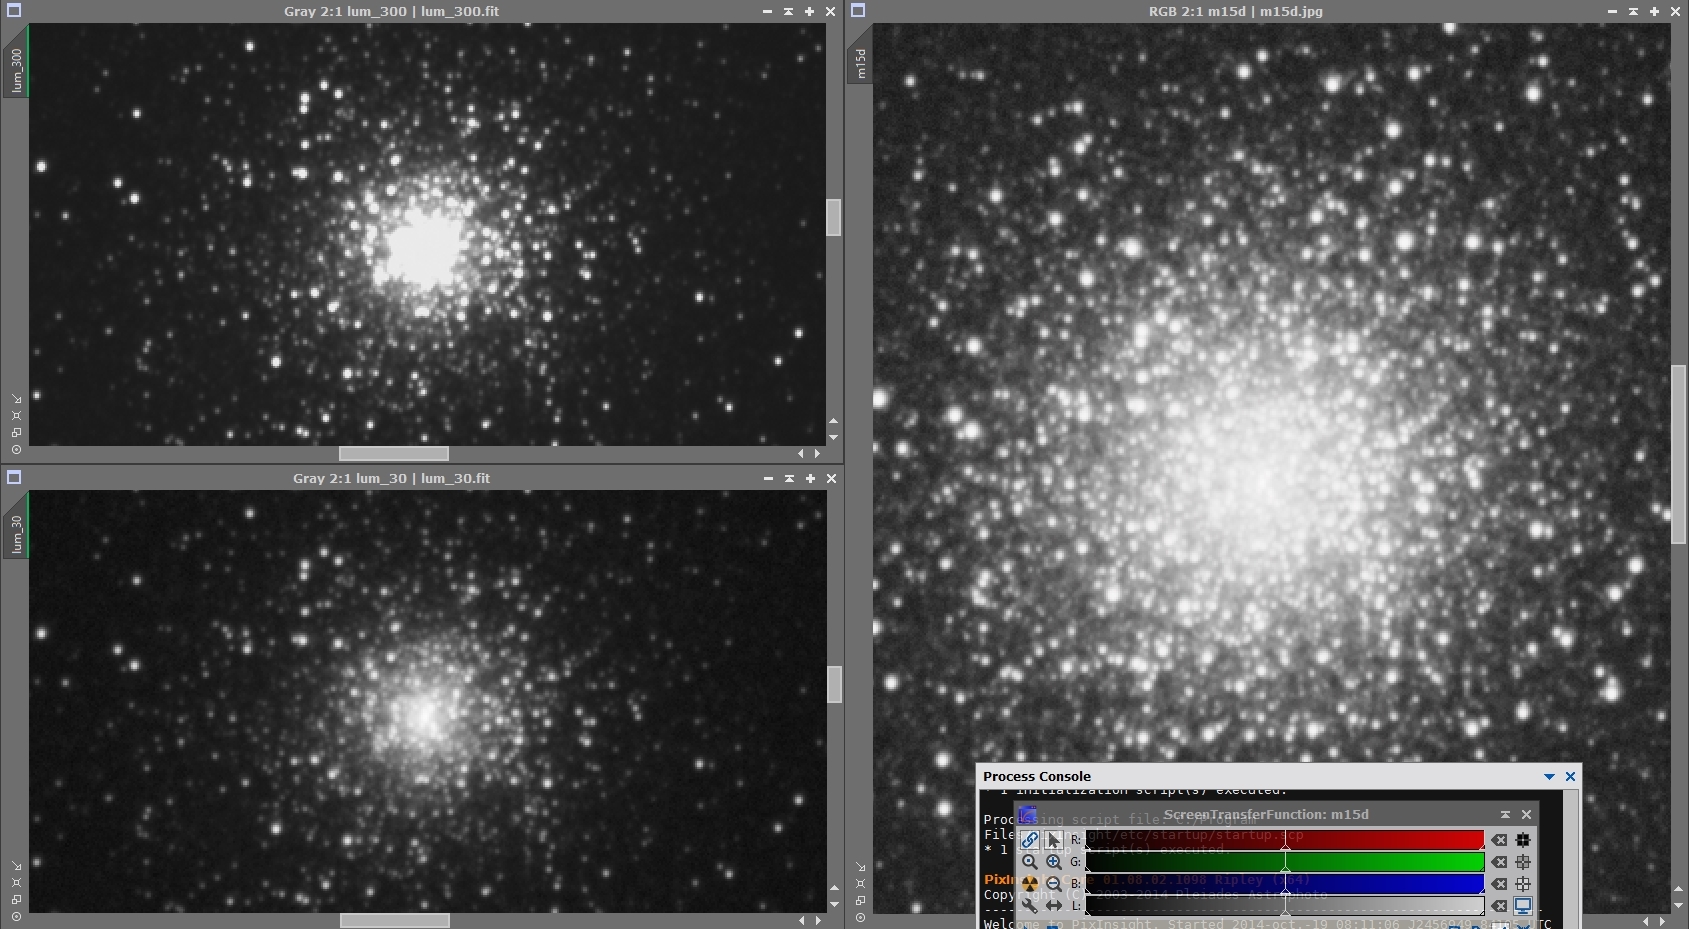This screenshot has width=1689, height=929.
Task: Click the vertical scrollbar thumb in lum_30 window
Action: pos(835,685)
